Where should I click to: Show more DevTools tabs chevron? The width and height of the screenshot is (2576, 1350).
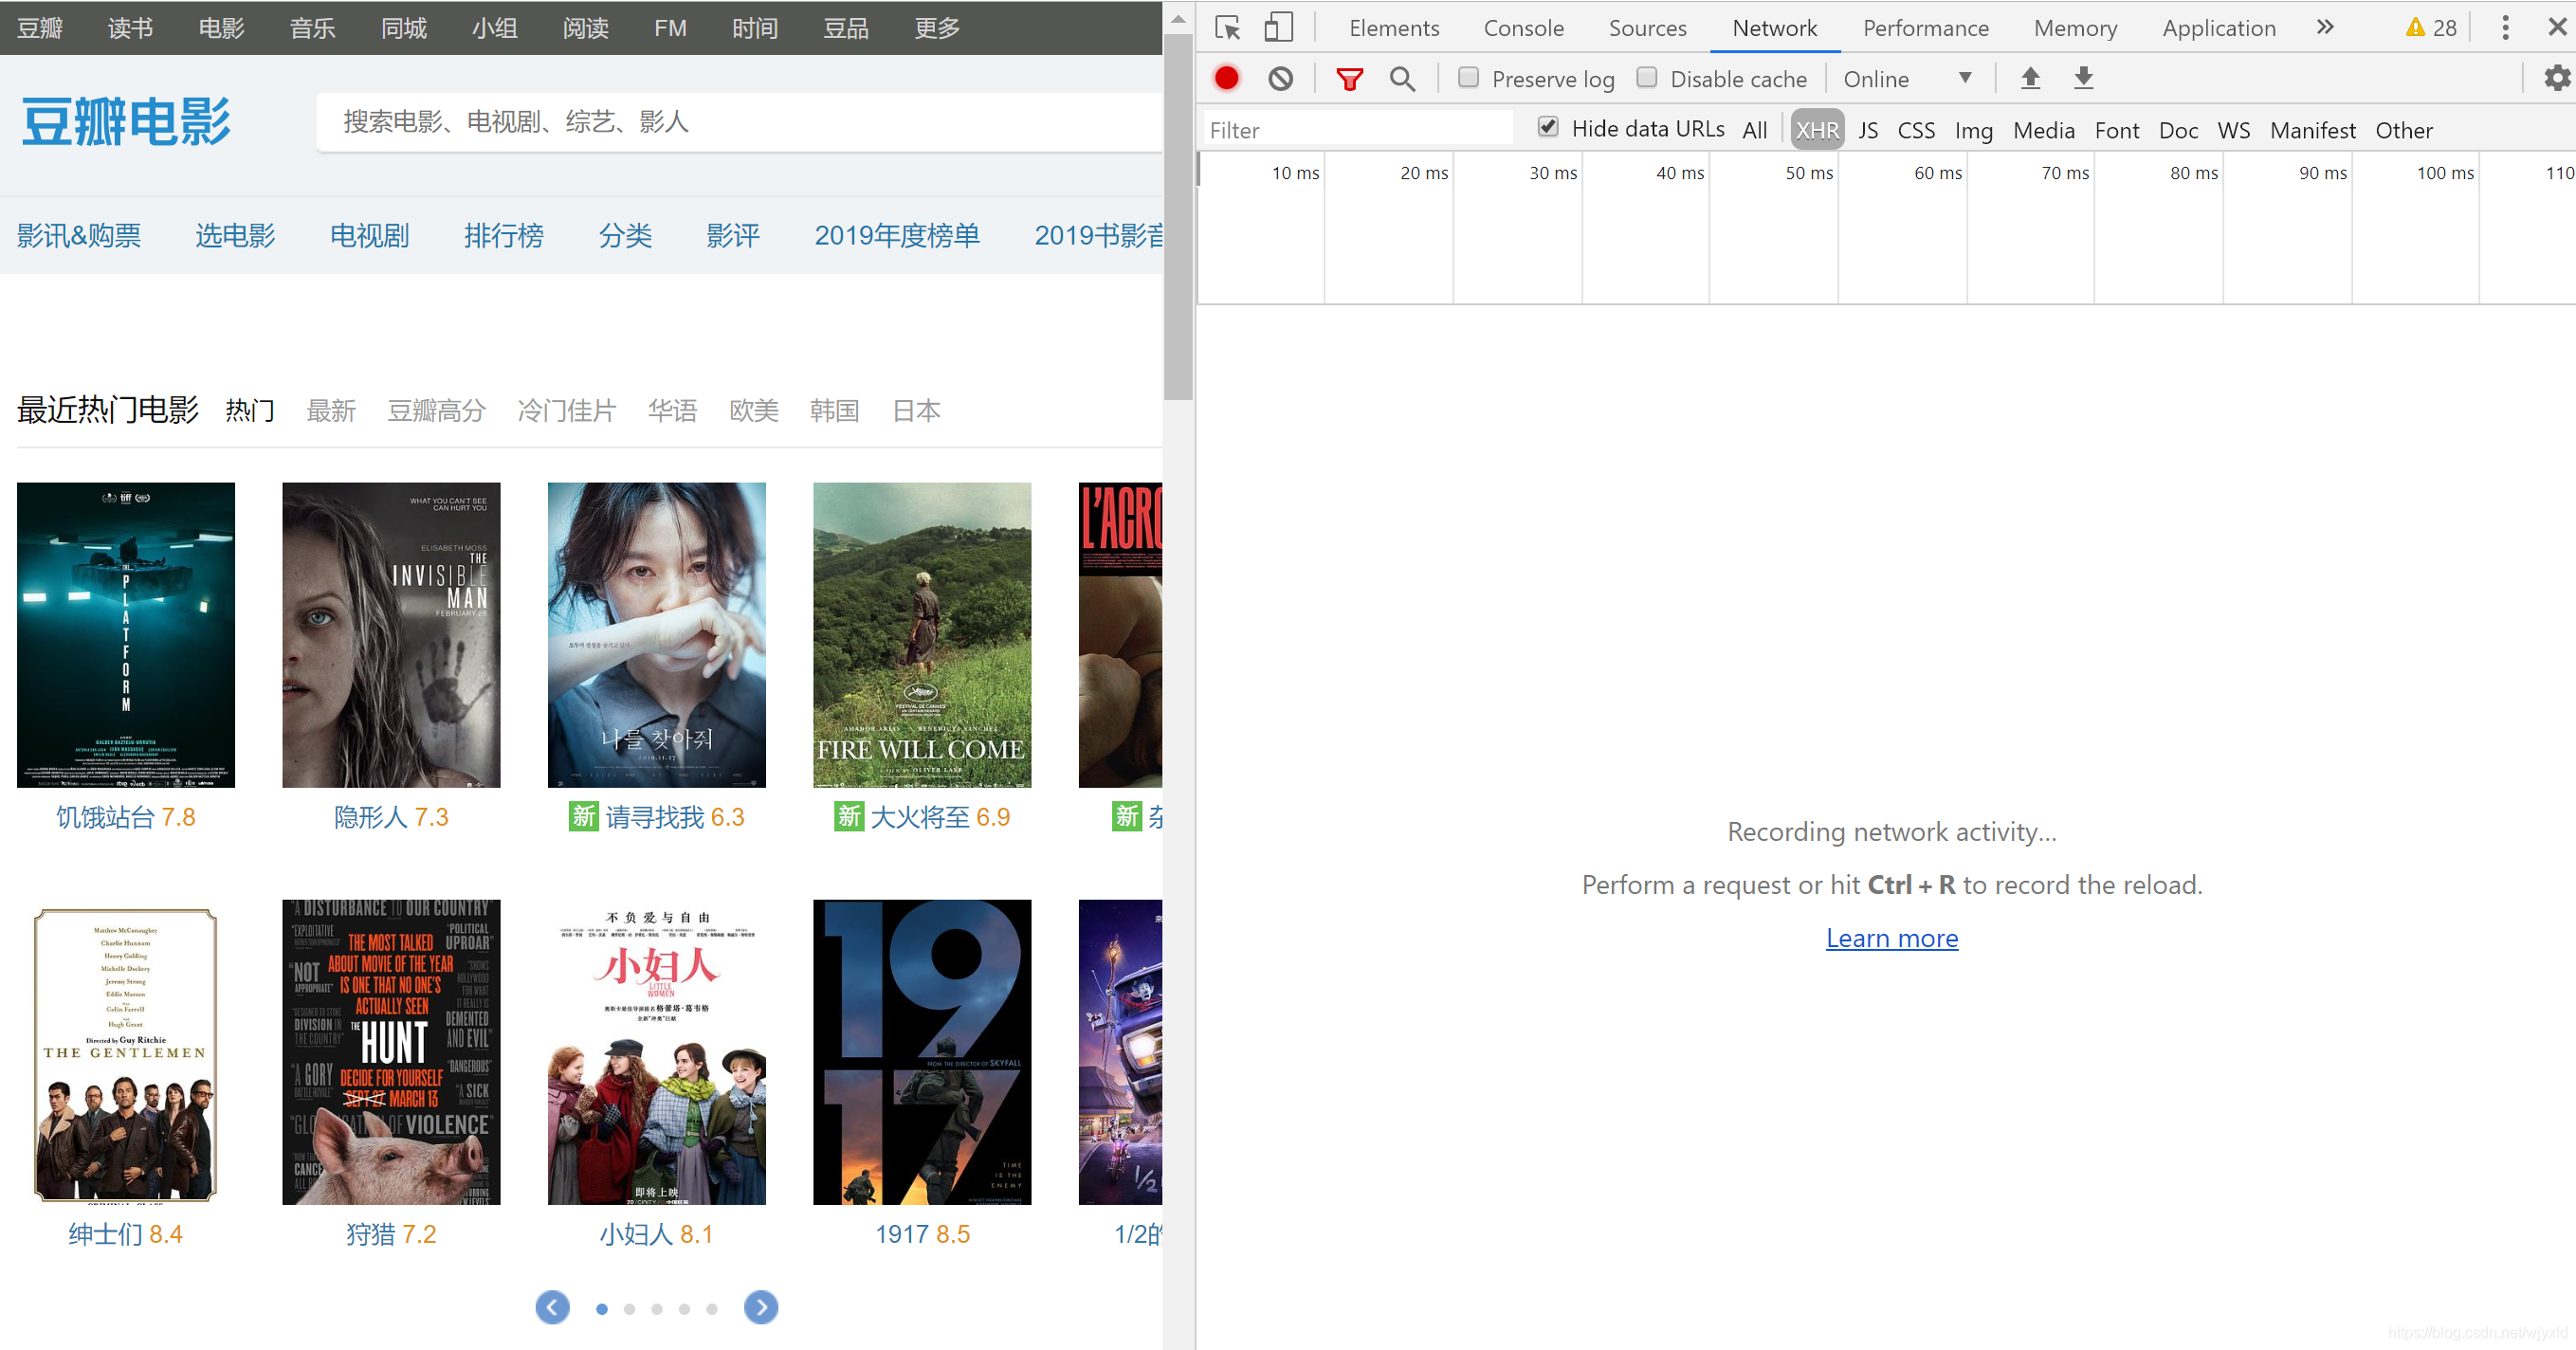[x=2325, y=27]
